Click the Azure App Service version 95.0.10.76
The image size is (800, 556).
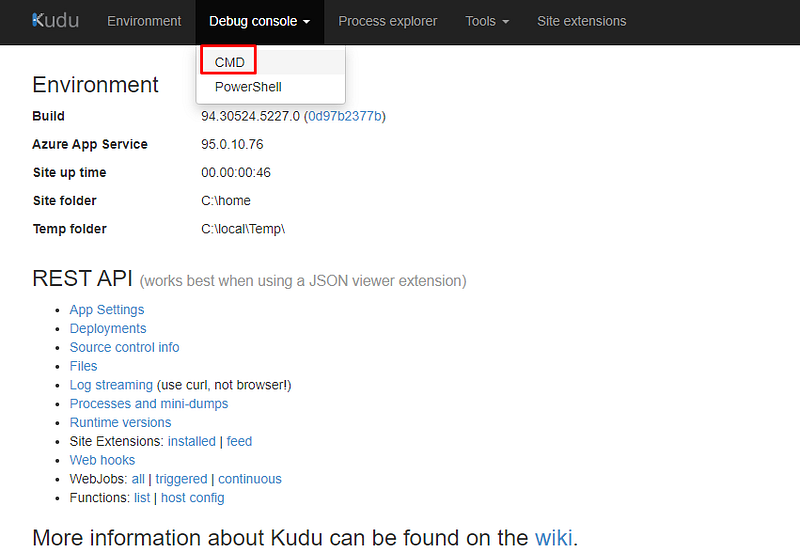coord(232,144)
